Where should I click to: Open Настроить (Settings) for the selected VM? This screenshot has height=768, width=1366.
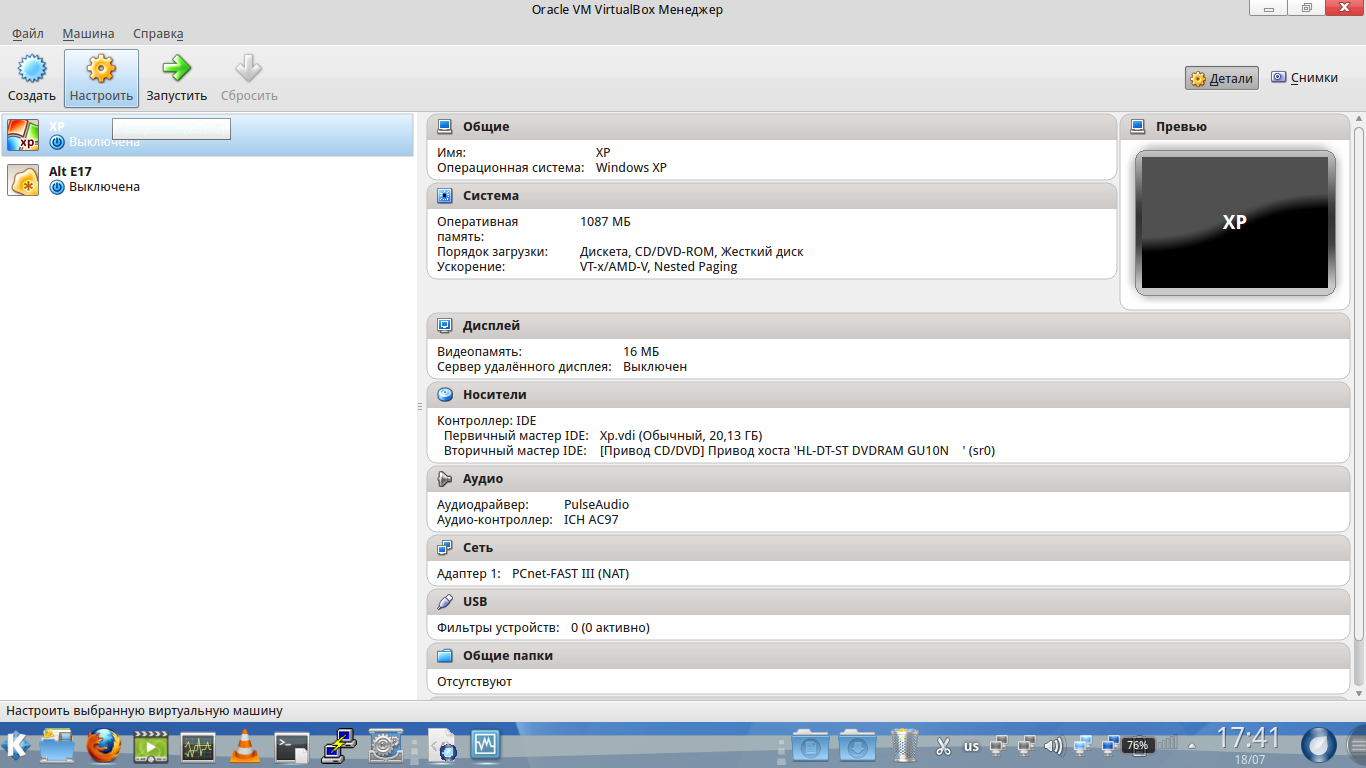[x=101, y=78]
